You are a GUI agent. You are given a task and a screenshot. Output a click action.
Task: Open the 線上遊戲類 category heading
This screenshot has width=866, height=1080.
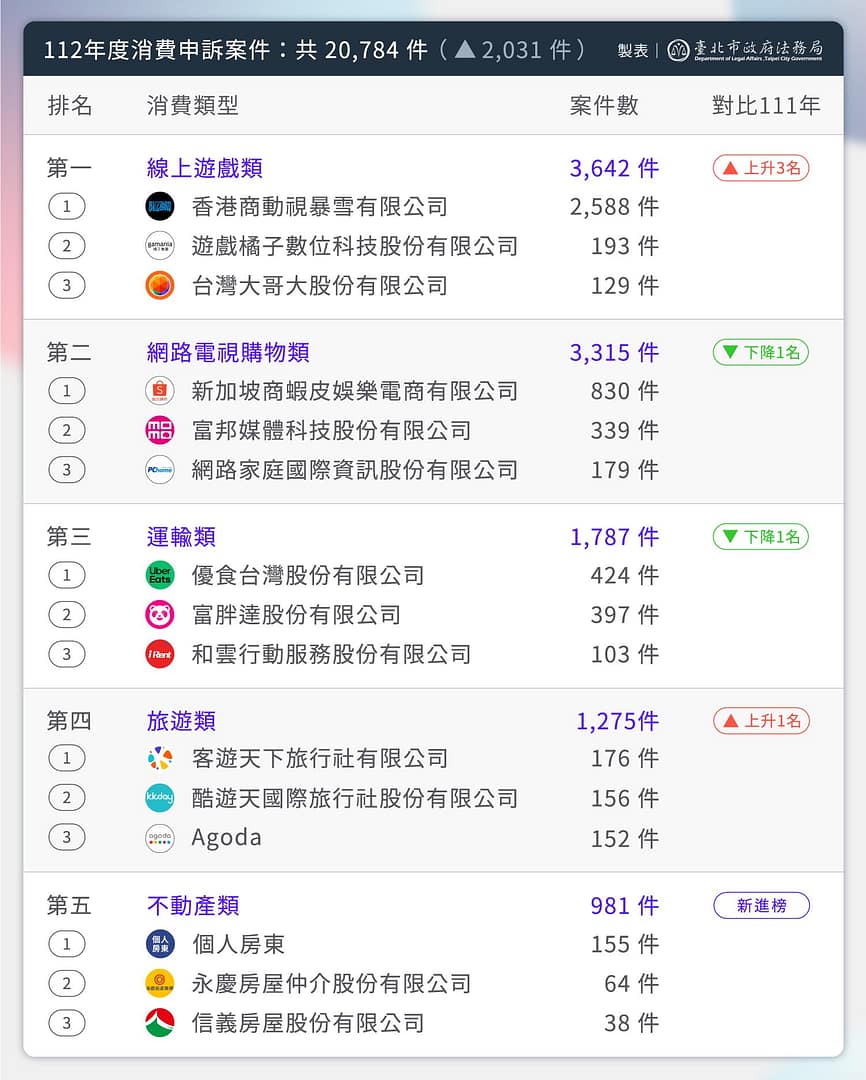pos(204,168)
